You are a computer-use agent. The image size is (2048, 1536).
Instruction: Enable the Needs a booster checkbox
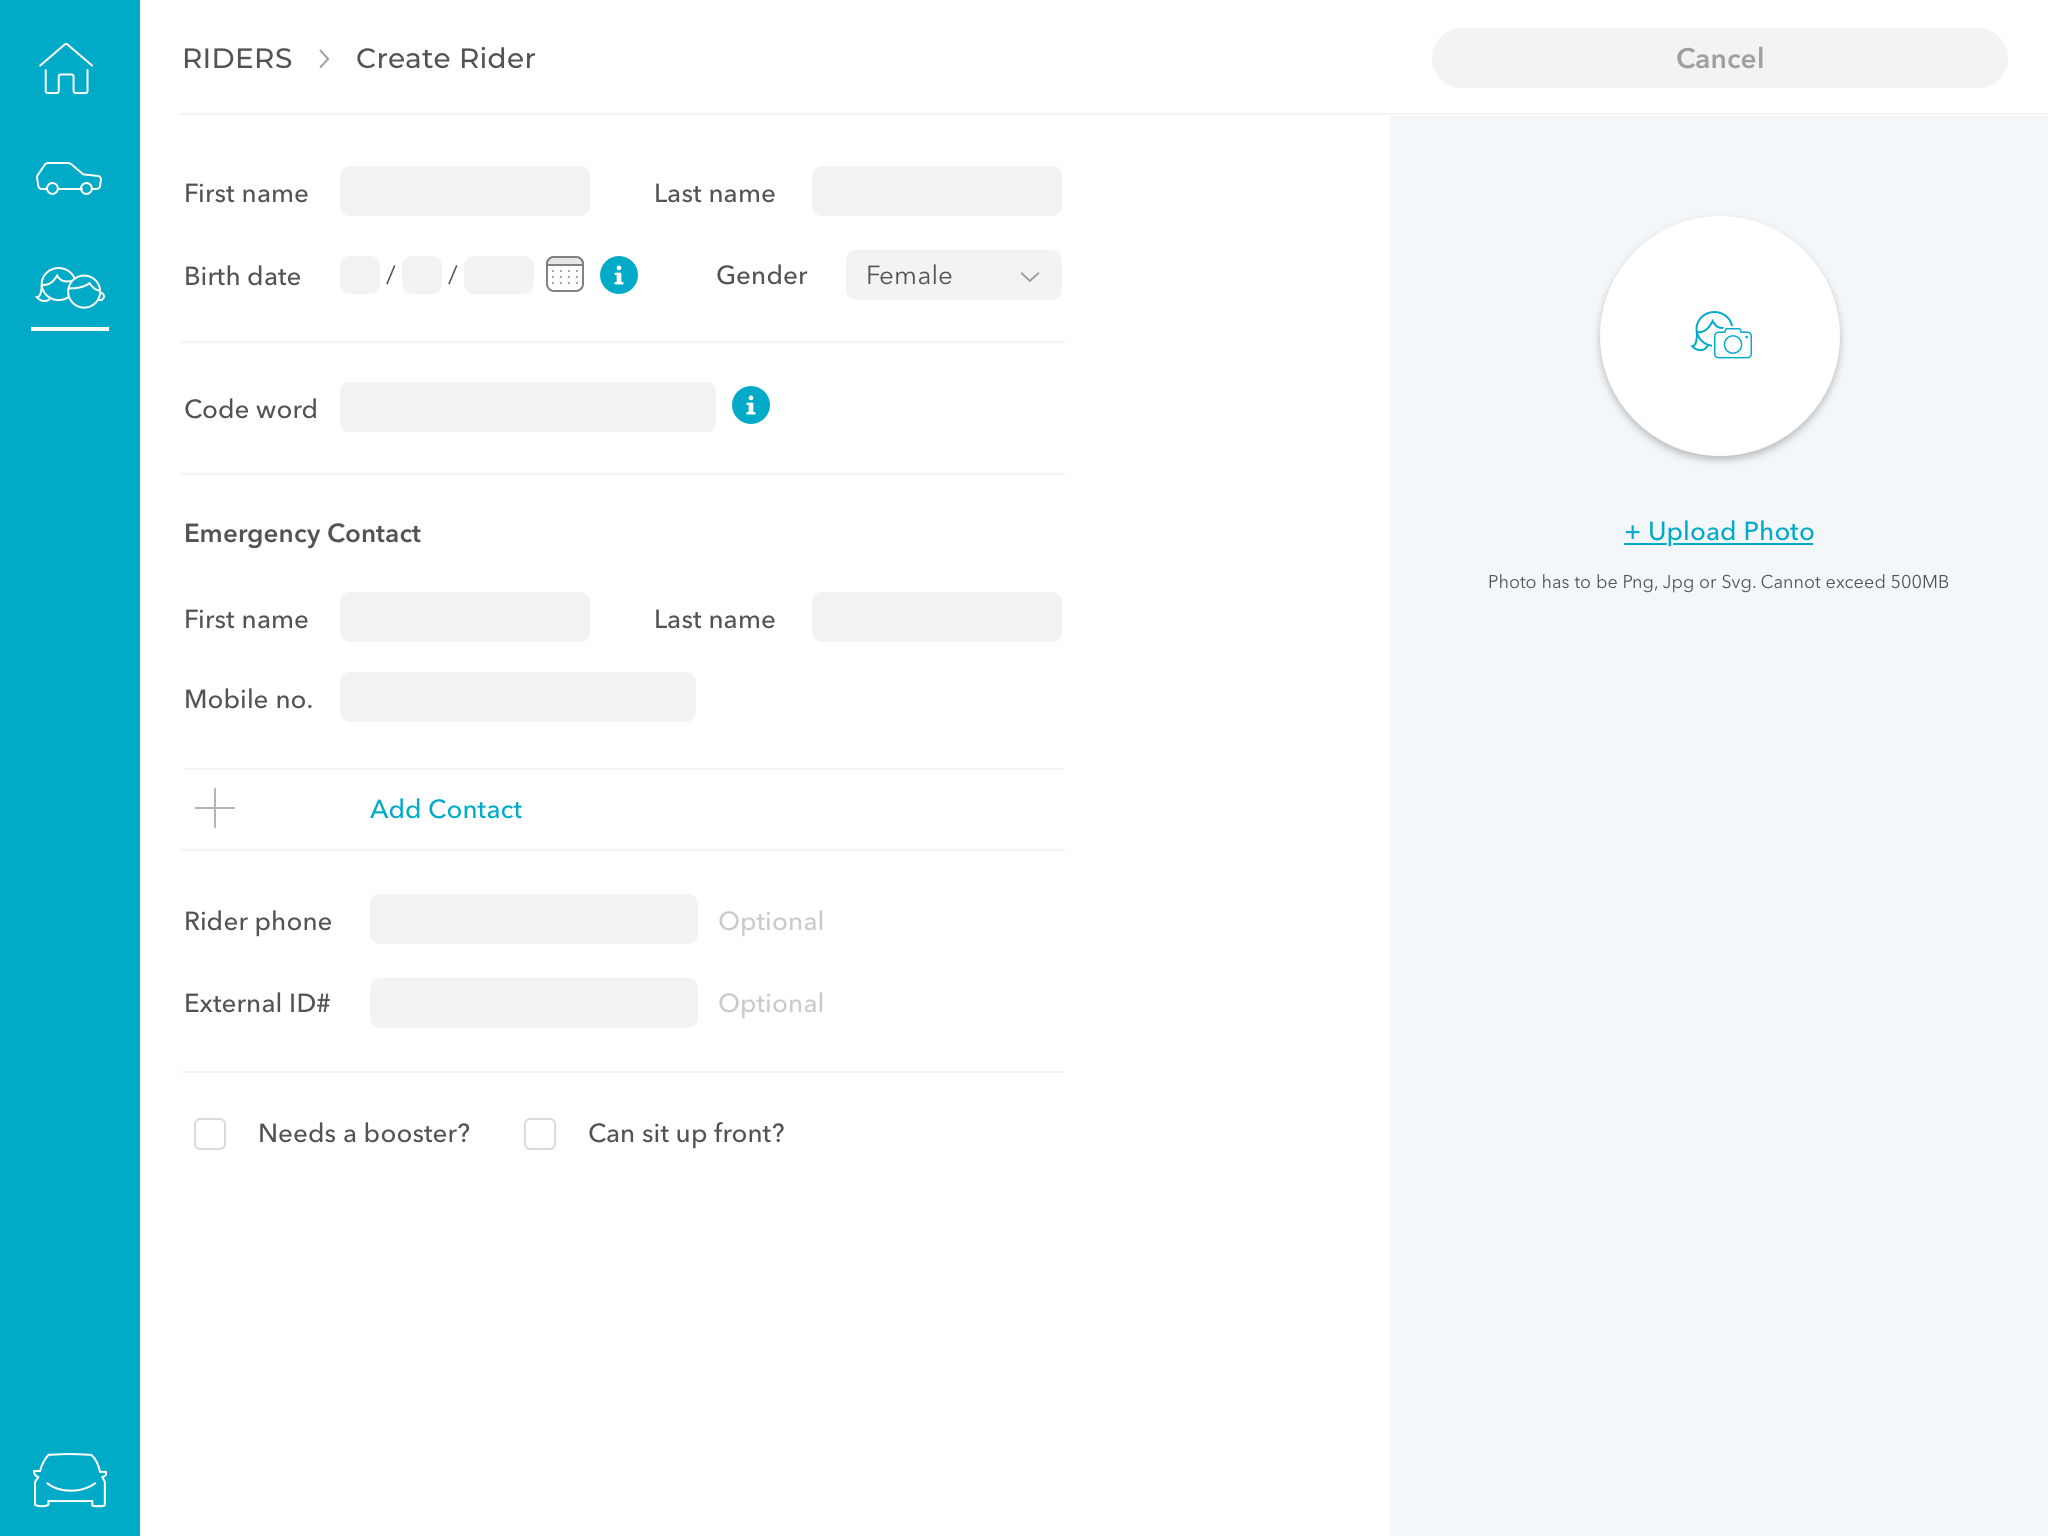click(210, 1134)
